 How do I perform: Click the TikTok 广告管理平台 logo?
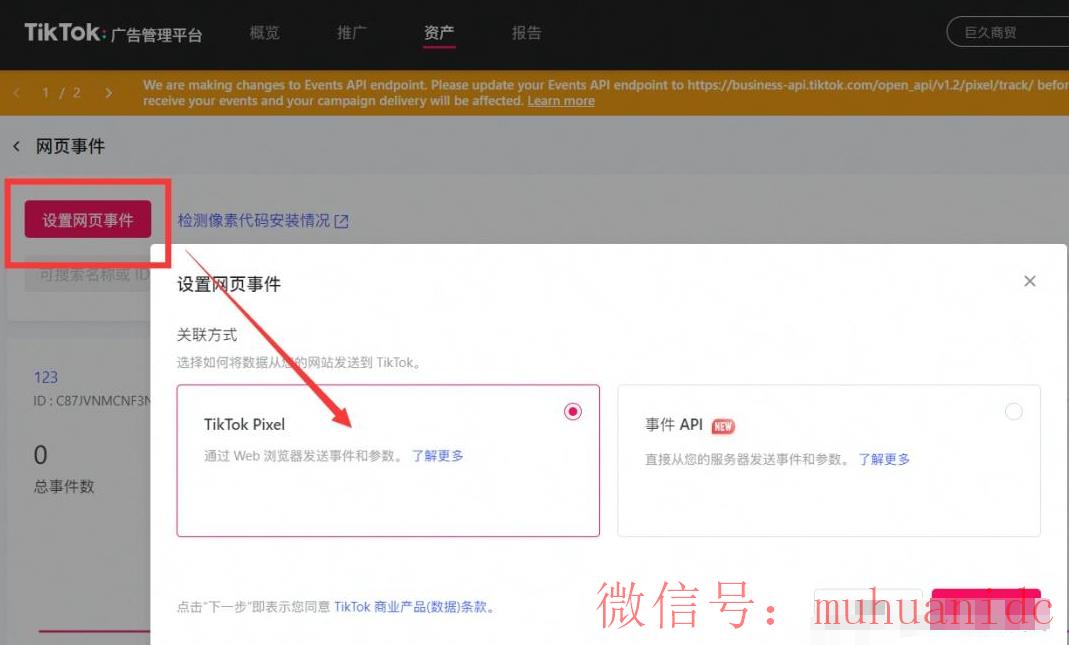(x=113, y=33)
